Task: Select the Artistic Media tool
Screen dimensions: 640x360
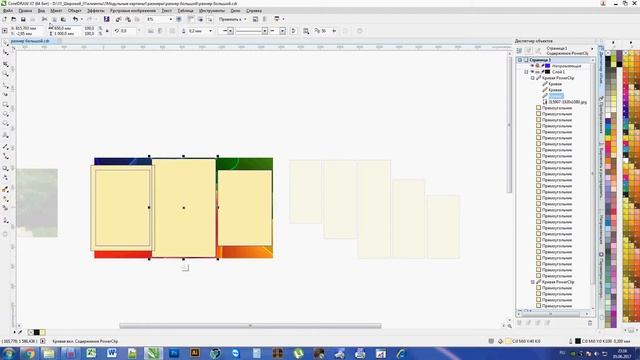Action: point(5,95)
